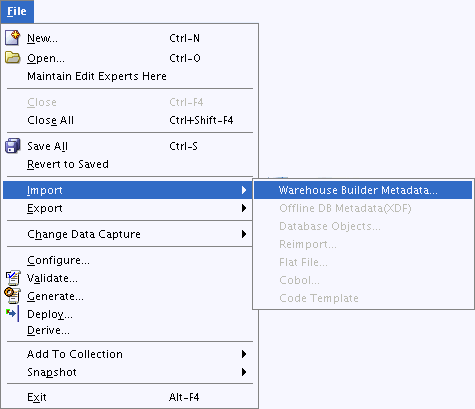Click the Deploy arrow icon

point(12,313)
